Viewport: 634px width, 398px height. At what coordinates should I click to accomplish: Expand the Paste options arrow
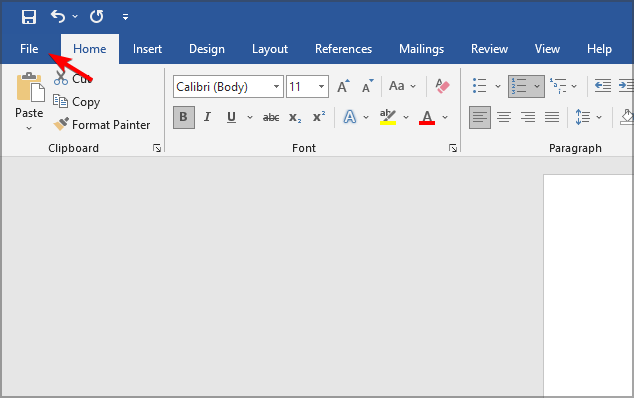click(29, 128)
